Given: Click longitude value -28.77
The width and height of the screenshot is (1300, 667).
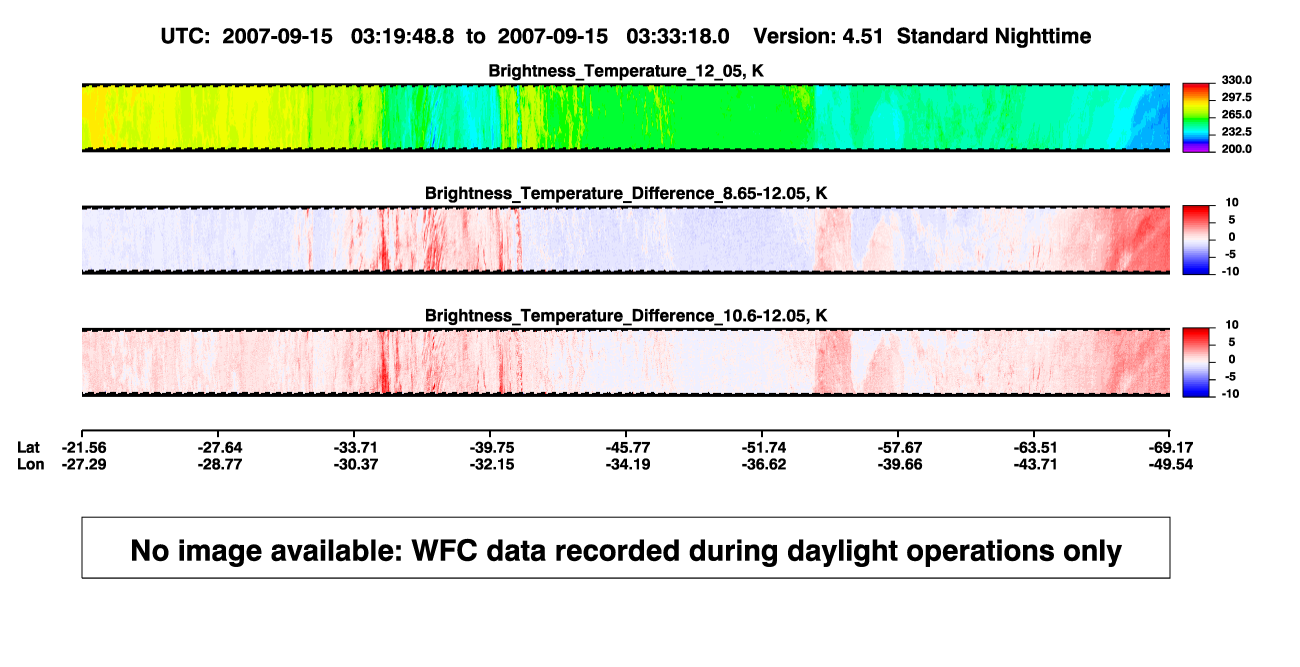Looking at the screenshot, I should tap(220, 464).
